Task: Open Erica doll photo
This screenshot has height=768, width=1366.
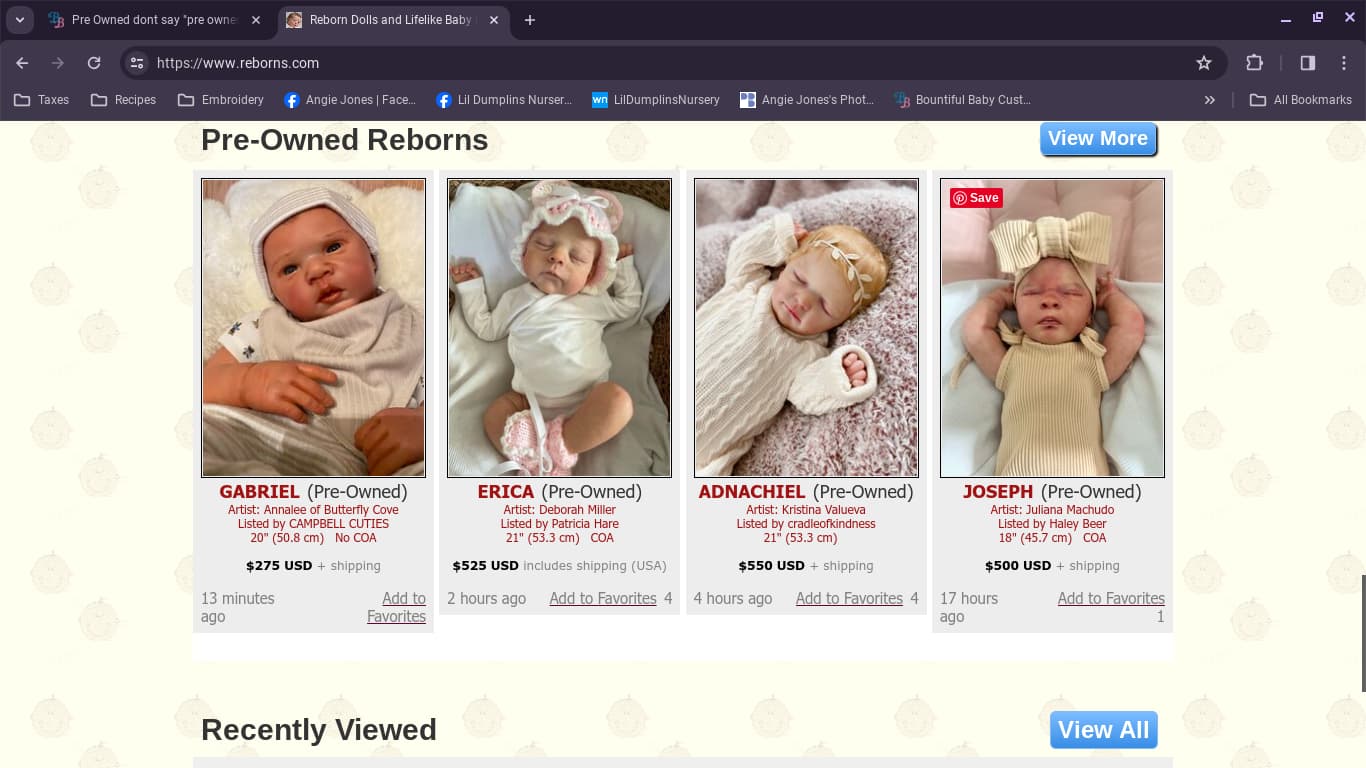Action: pyautogui.click(x=559, y=328)
